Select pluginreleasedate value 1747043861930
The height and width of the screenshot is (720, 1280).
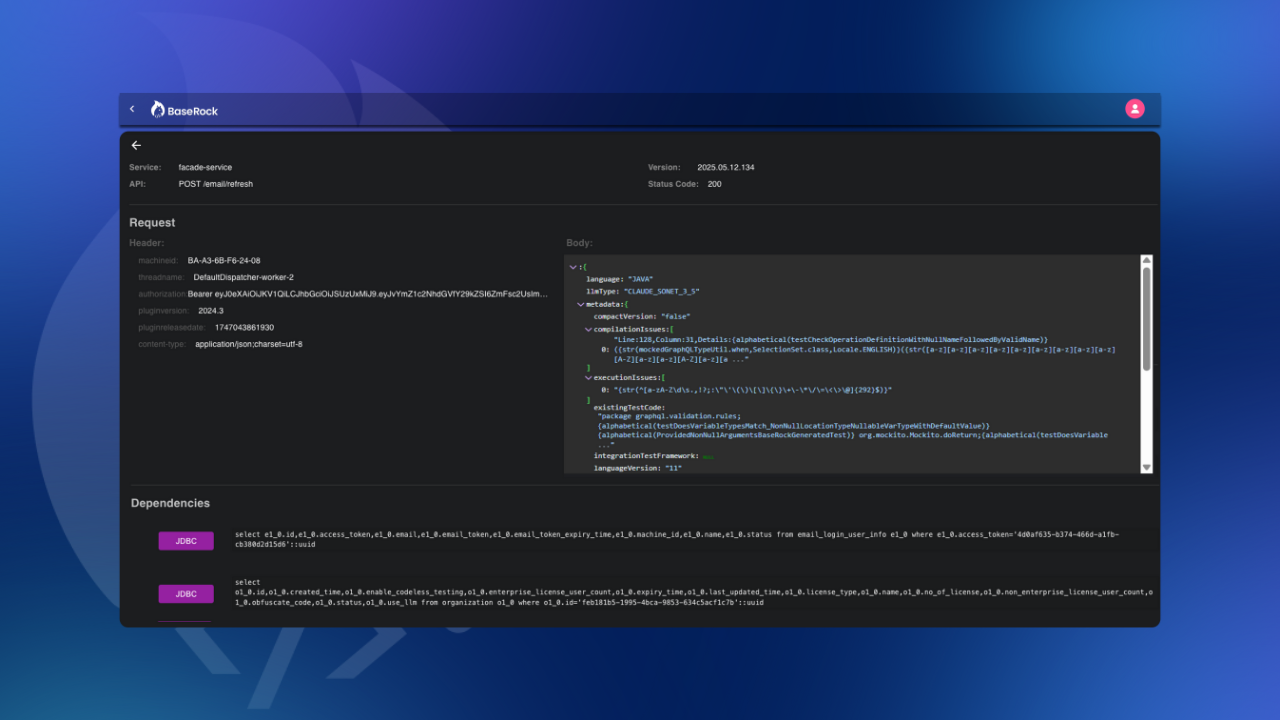[x=244, y=327]
